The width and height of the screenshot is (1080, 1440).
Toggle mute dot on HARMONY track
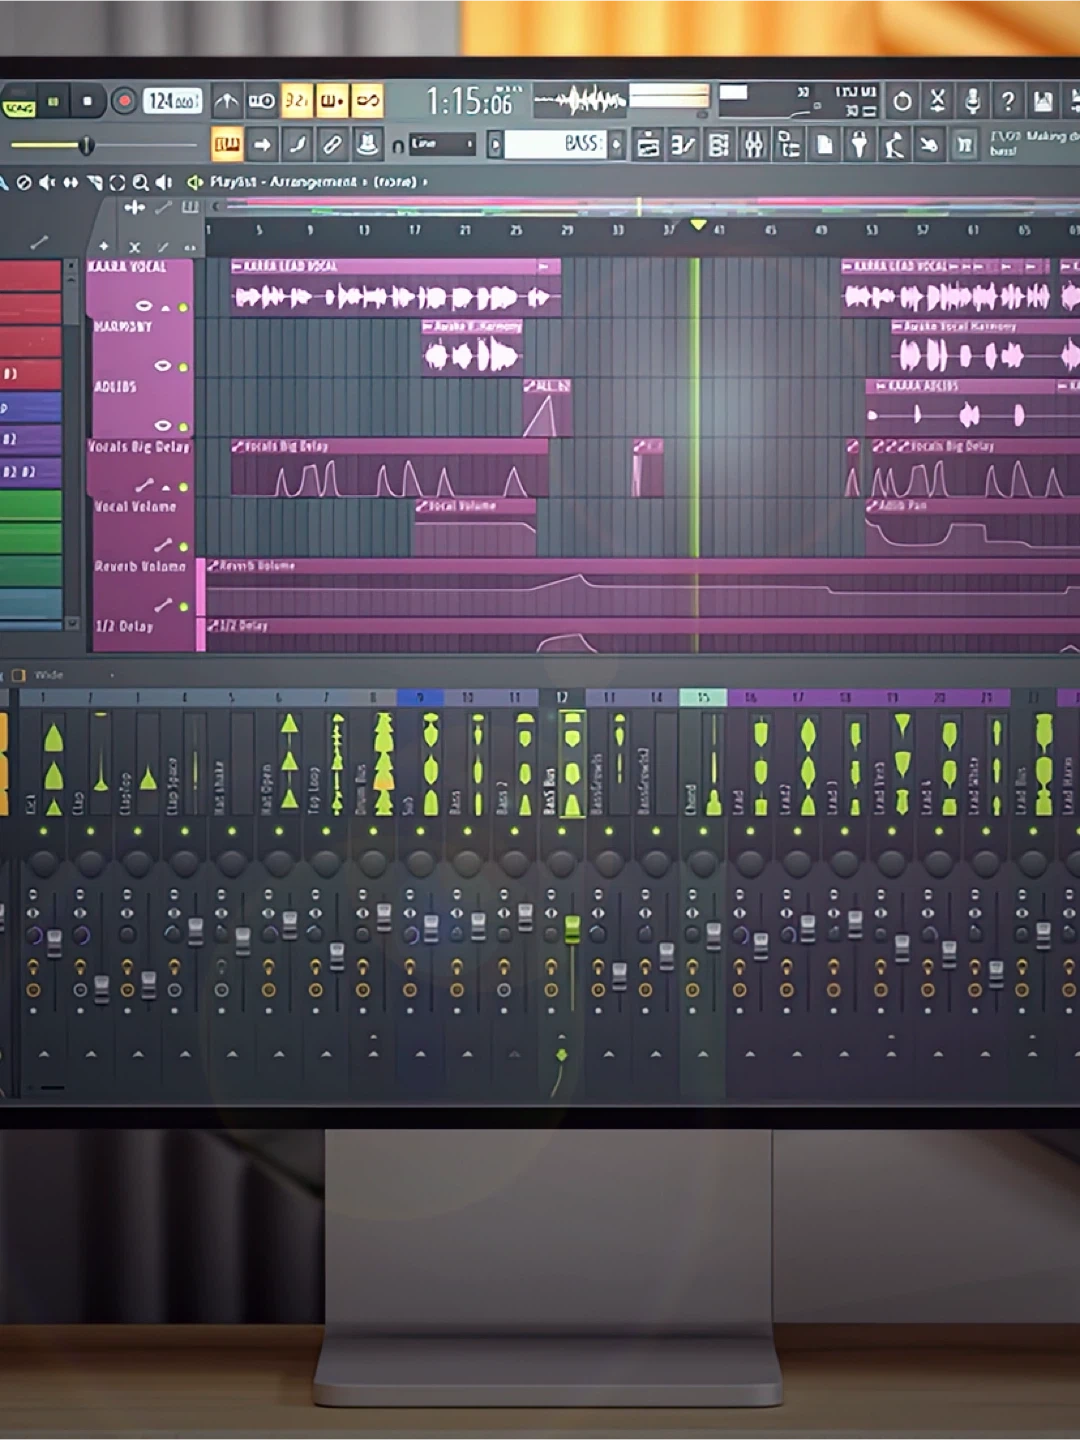click(x=183, y=367)
